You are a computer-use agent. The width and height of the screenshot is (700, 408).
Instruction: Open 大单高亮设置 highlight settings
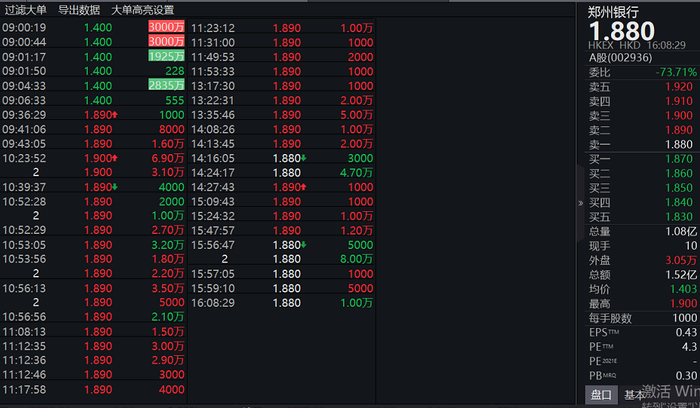pyautogui.click(x=142, y=10)
